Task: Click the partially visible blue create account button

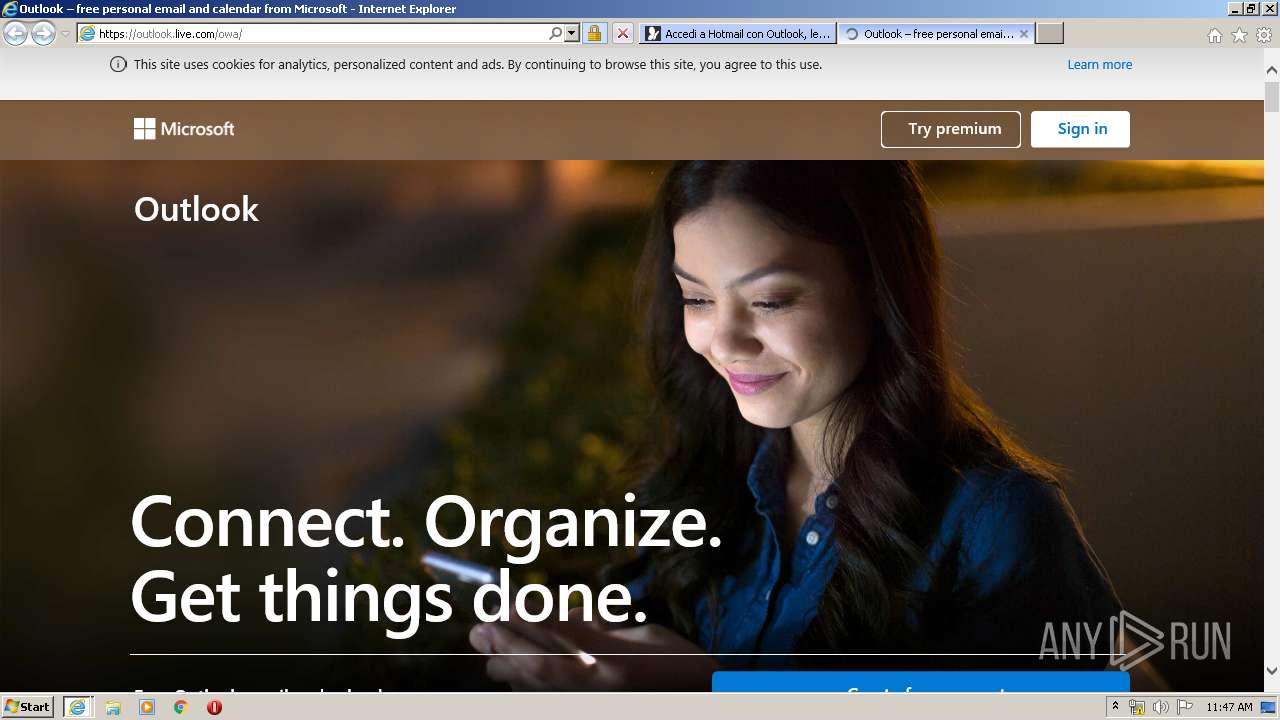Action: [x=921, y=683]
